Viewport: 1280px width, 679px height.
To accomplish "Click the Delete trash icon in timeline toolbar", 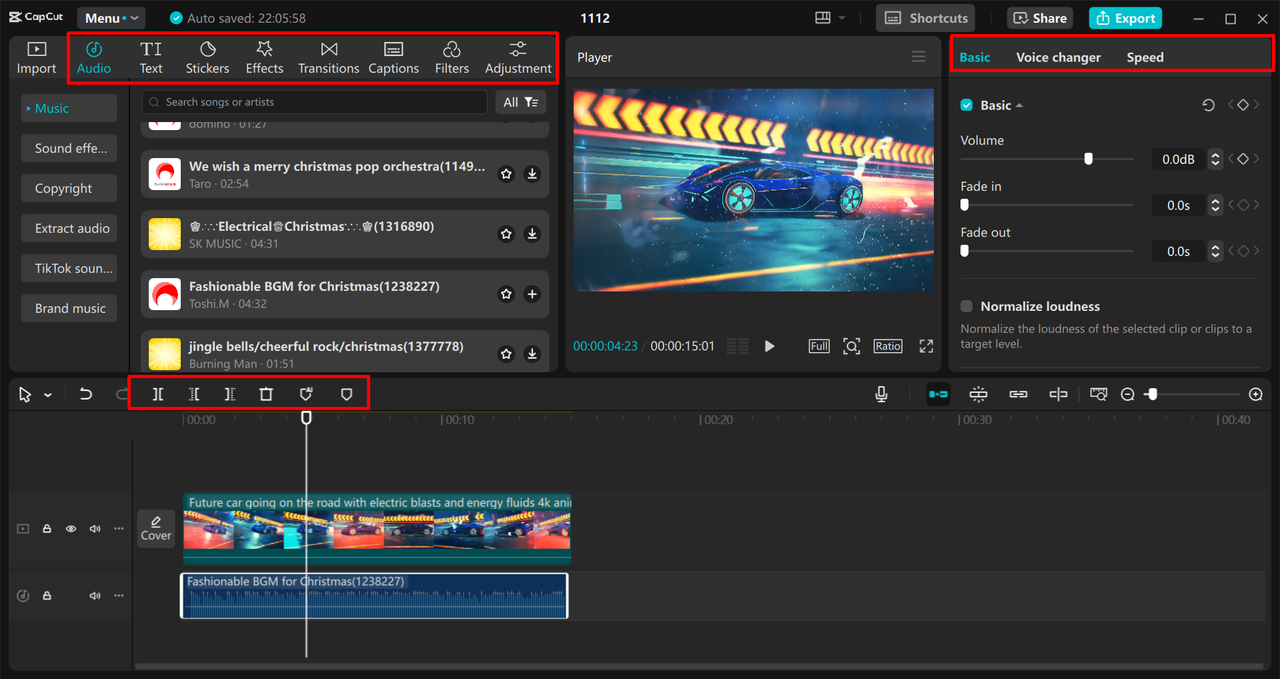I will 266,394.
